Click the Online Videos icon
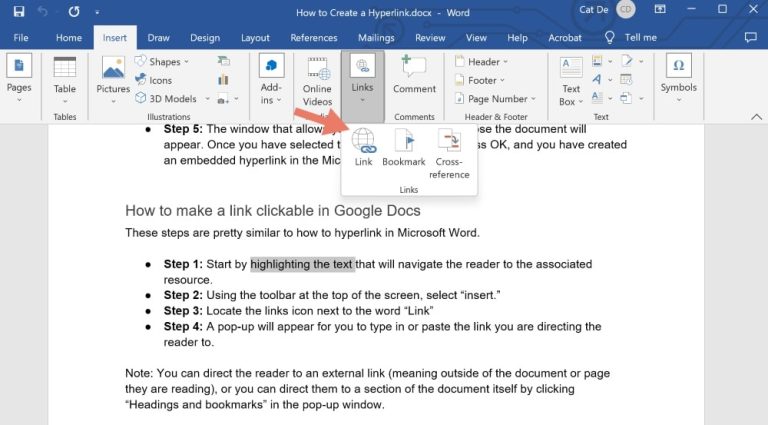Image resolution: width=768 pixels, height=425 pixels. (x=317, y=69)
